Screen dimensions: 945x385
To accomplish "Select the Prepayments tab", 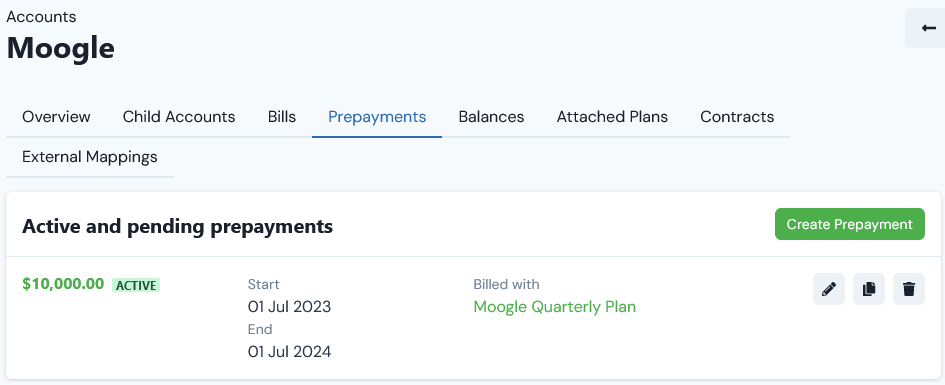I will (x=377, y=116).
